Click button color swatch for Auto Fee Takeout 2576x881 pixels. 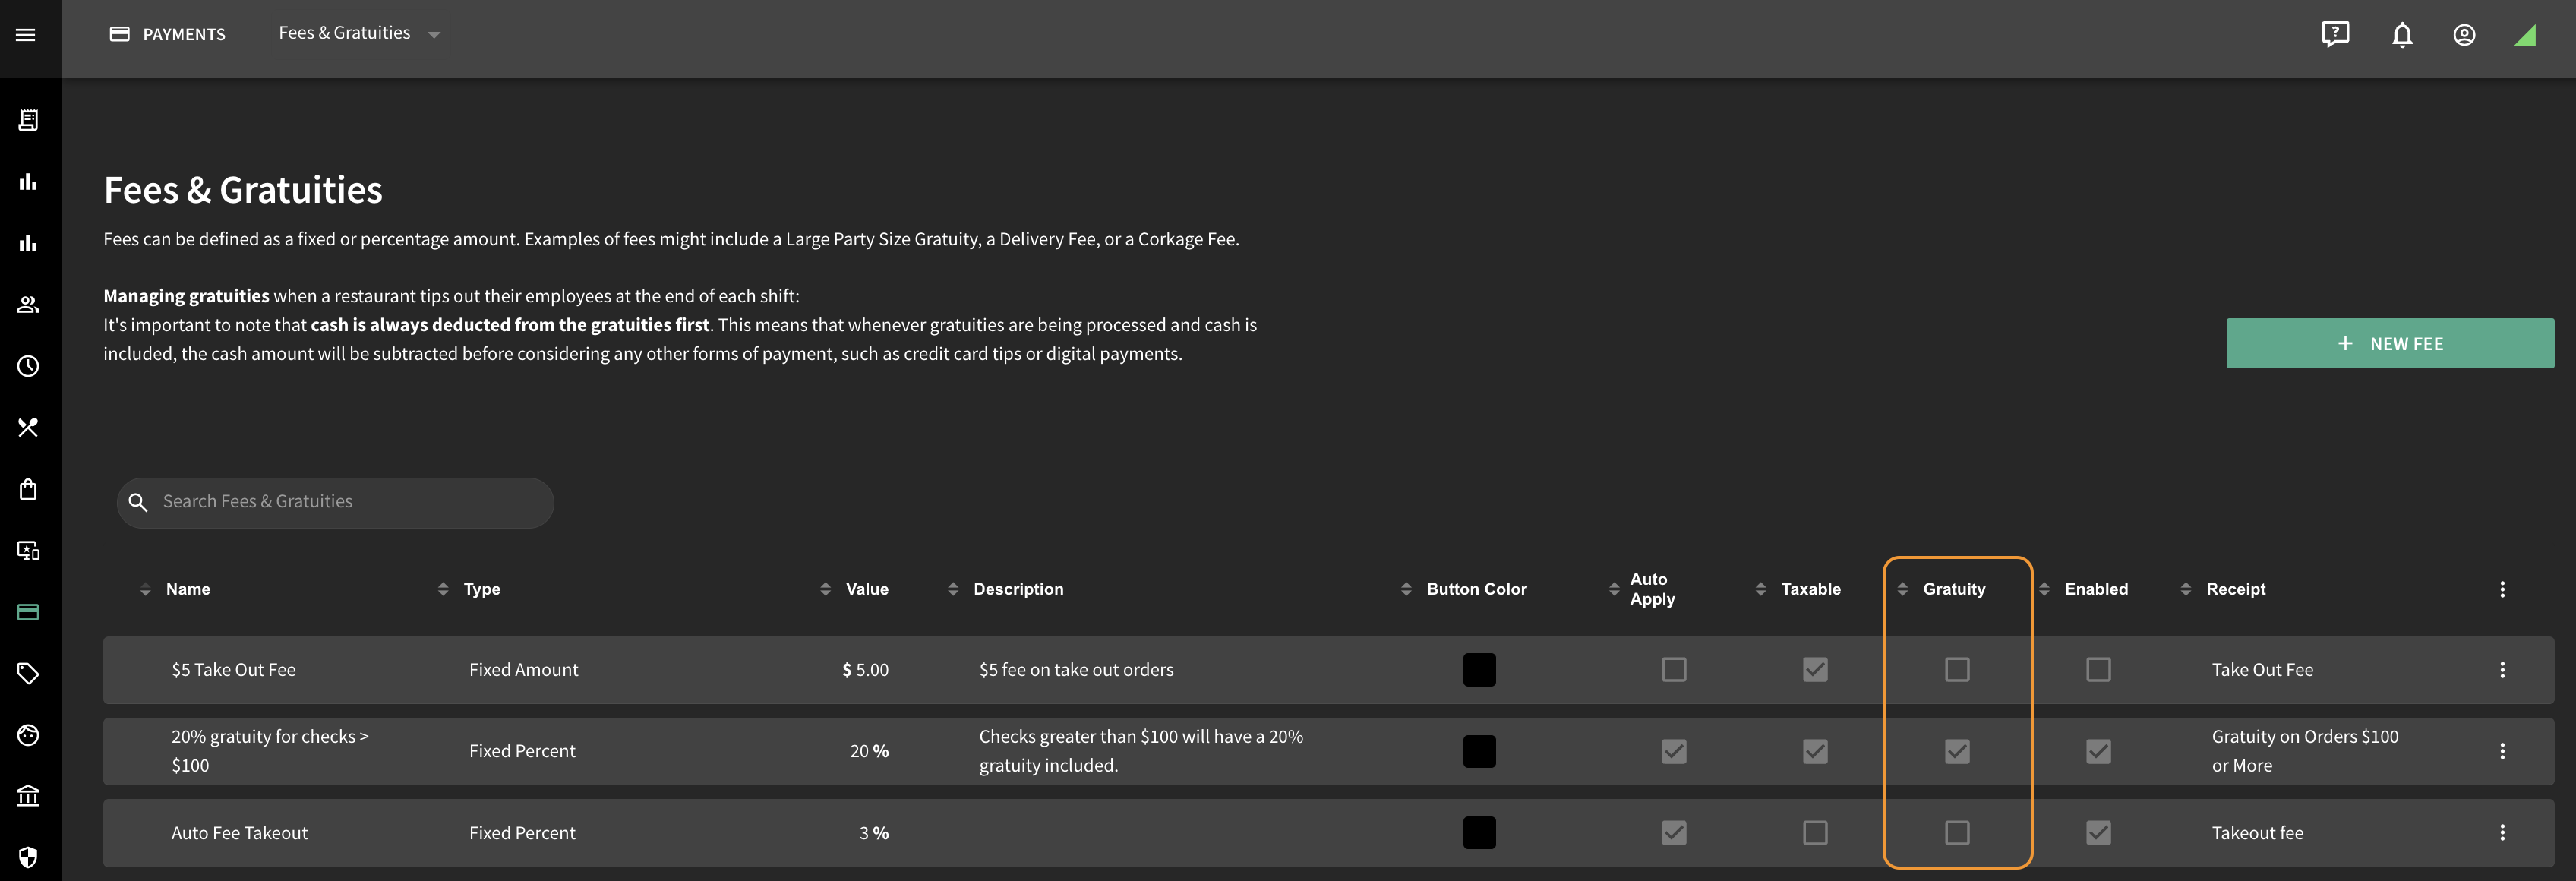(x=1479, y=832)
